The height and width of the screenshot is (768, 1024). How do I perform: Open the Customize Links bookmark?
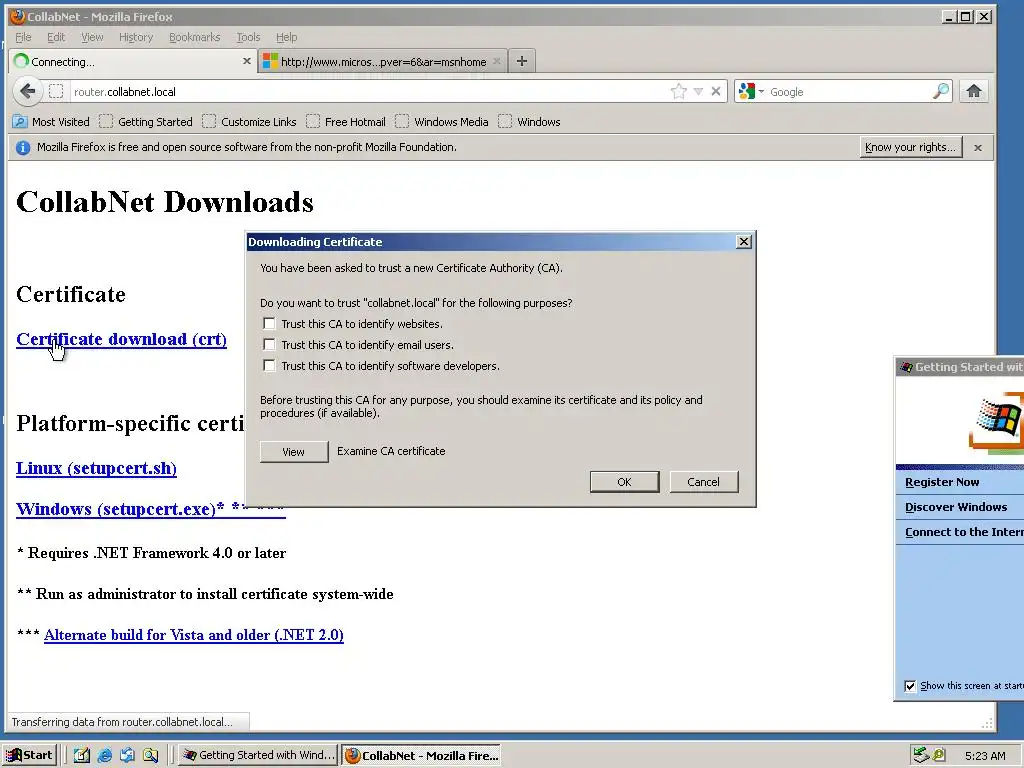249,121
